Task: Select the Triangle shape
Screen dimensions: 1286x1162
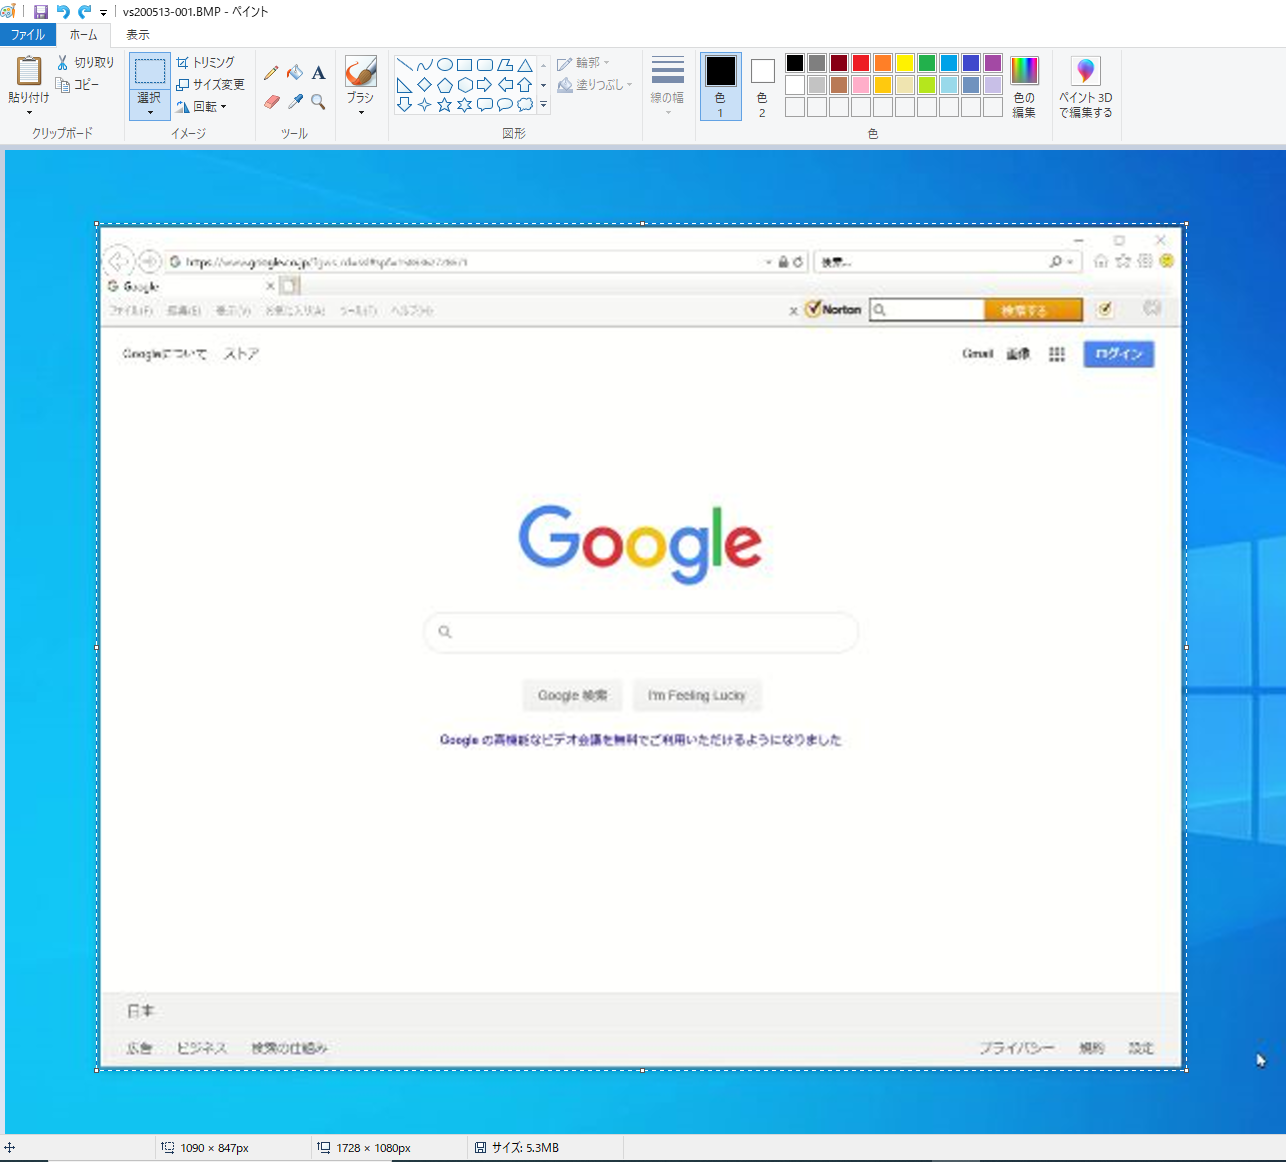Action: tap(525, 65)
